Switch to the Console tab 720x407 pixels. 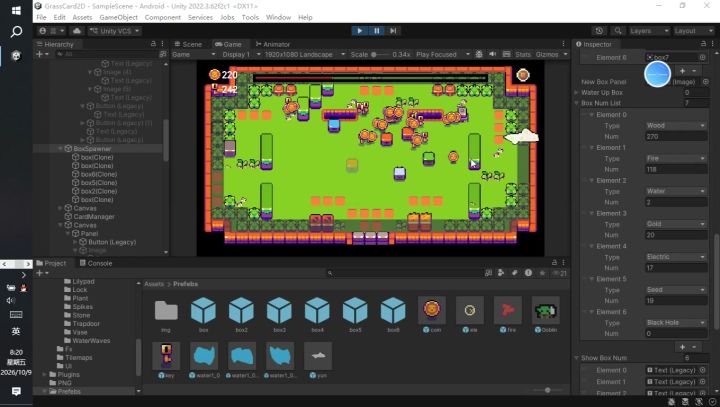pos(96,263)
